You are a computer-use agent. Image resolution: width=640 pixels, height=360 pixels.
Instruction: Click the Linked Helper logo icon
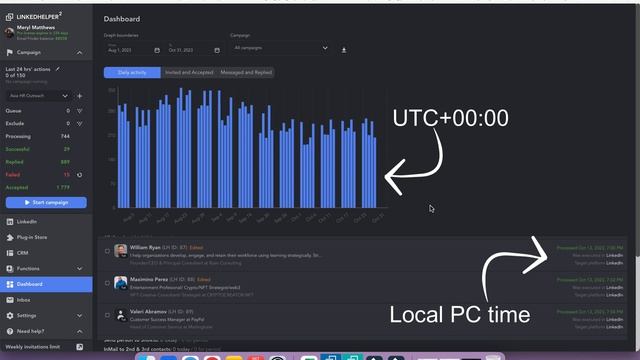[9, 17]
